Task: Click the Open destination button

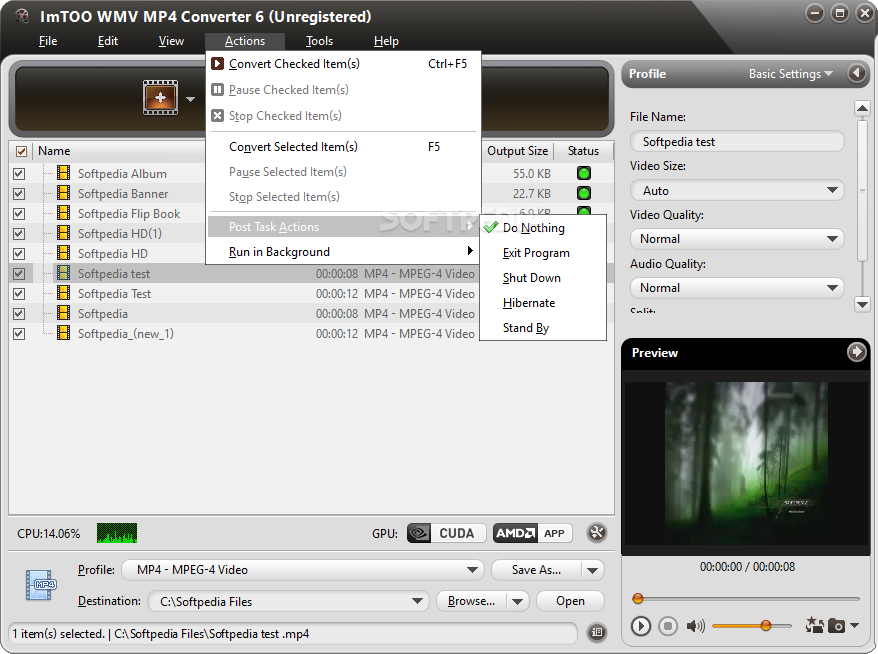Action: 570,601
